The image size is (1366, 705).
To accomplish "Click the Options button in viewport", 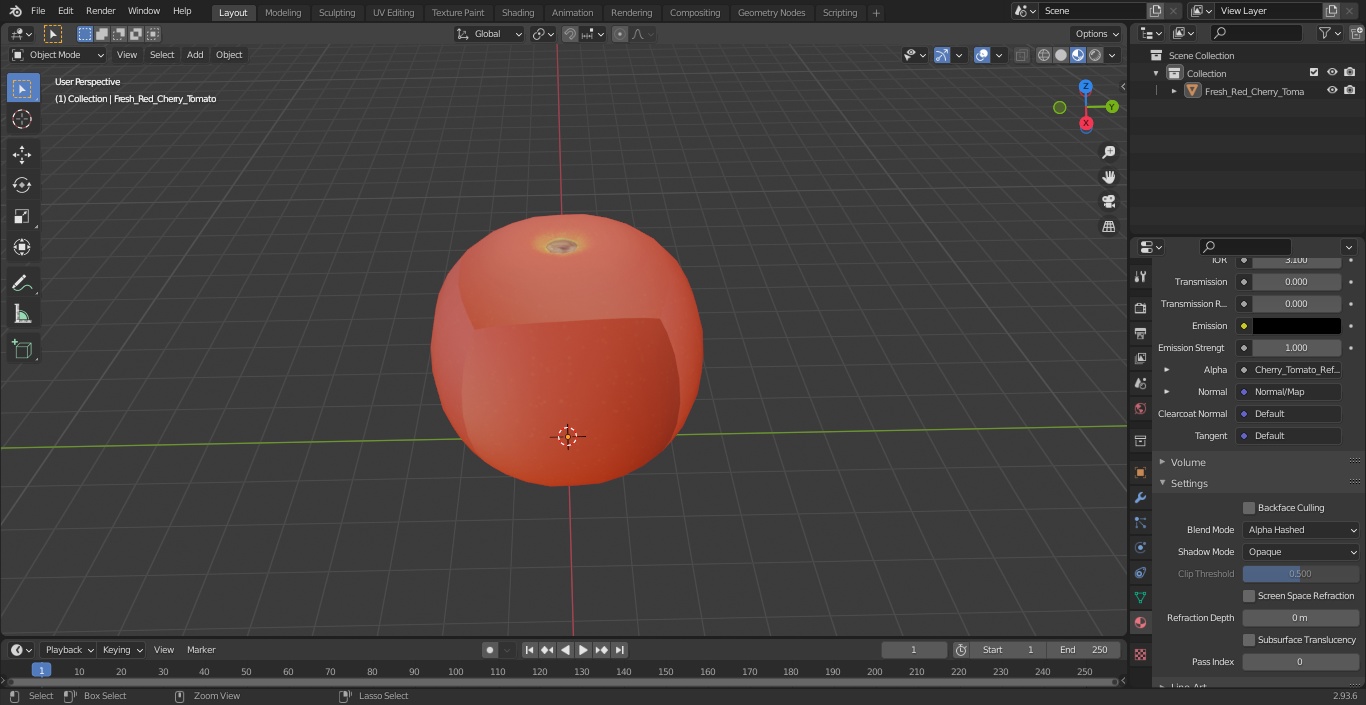I will tap(1096, 34).
